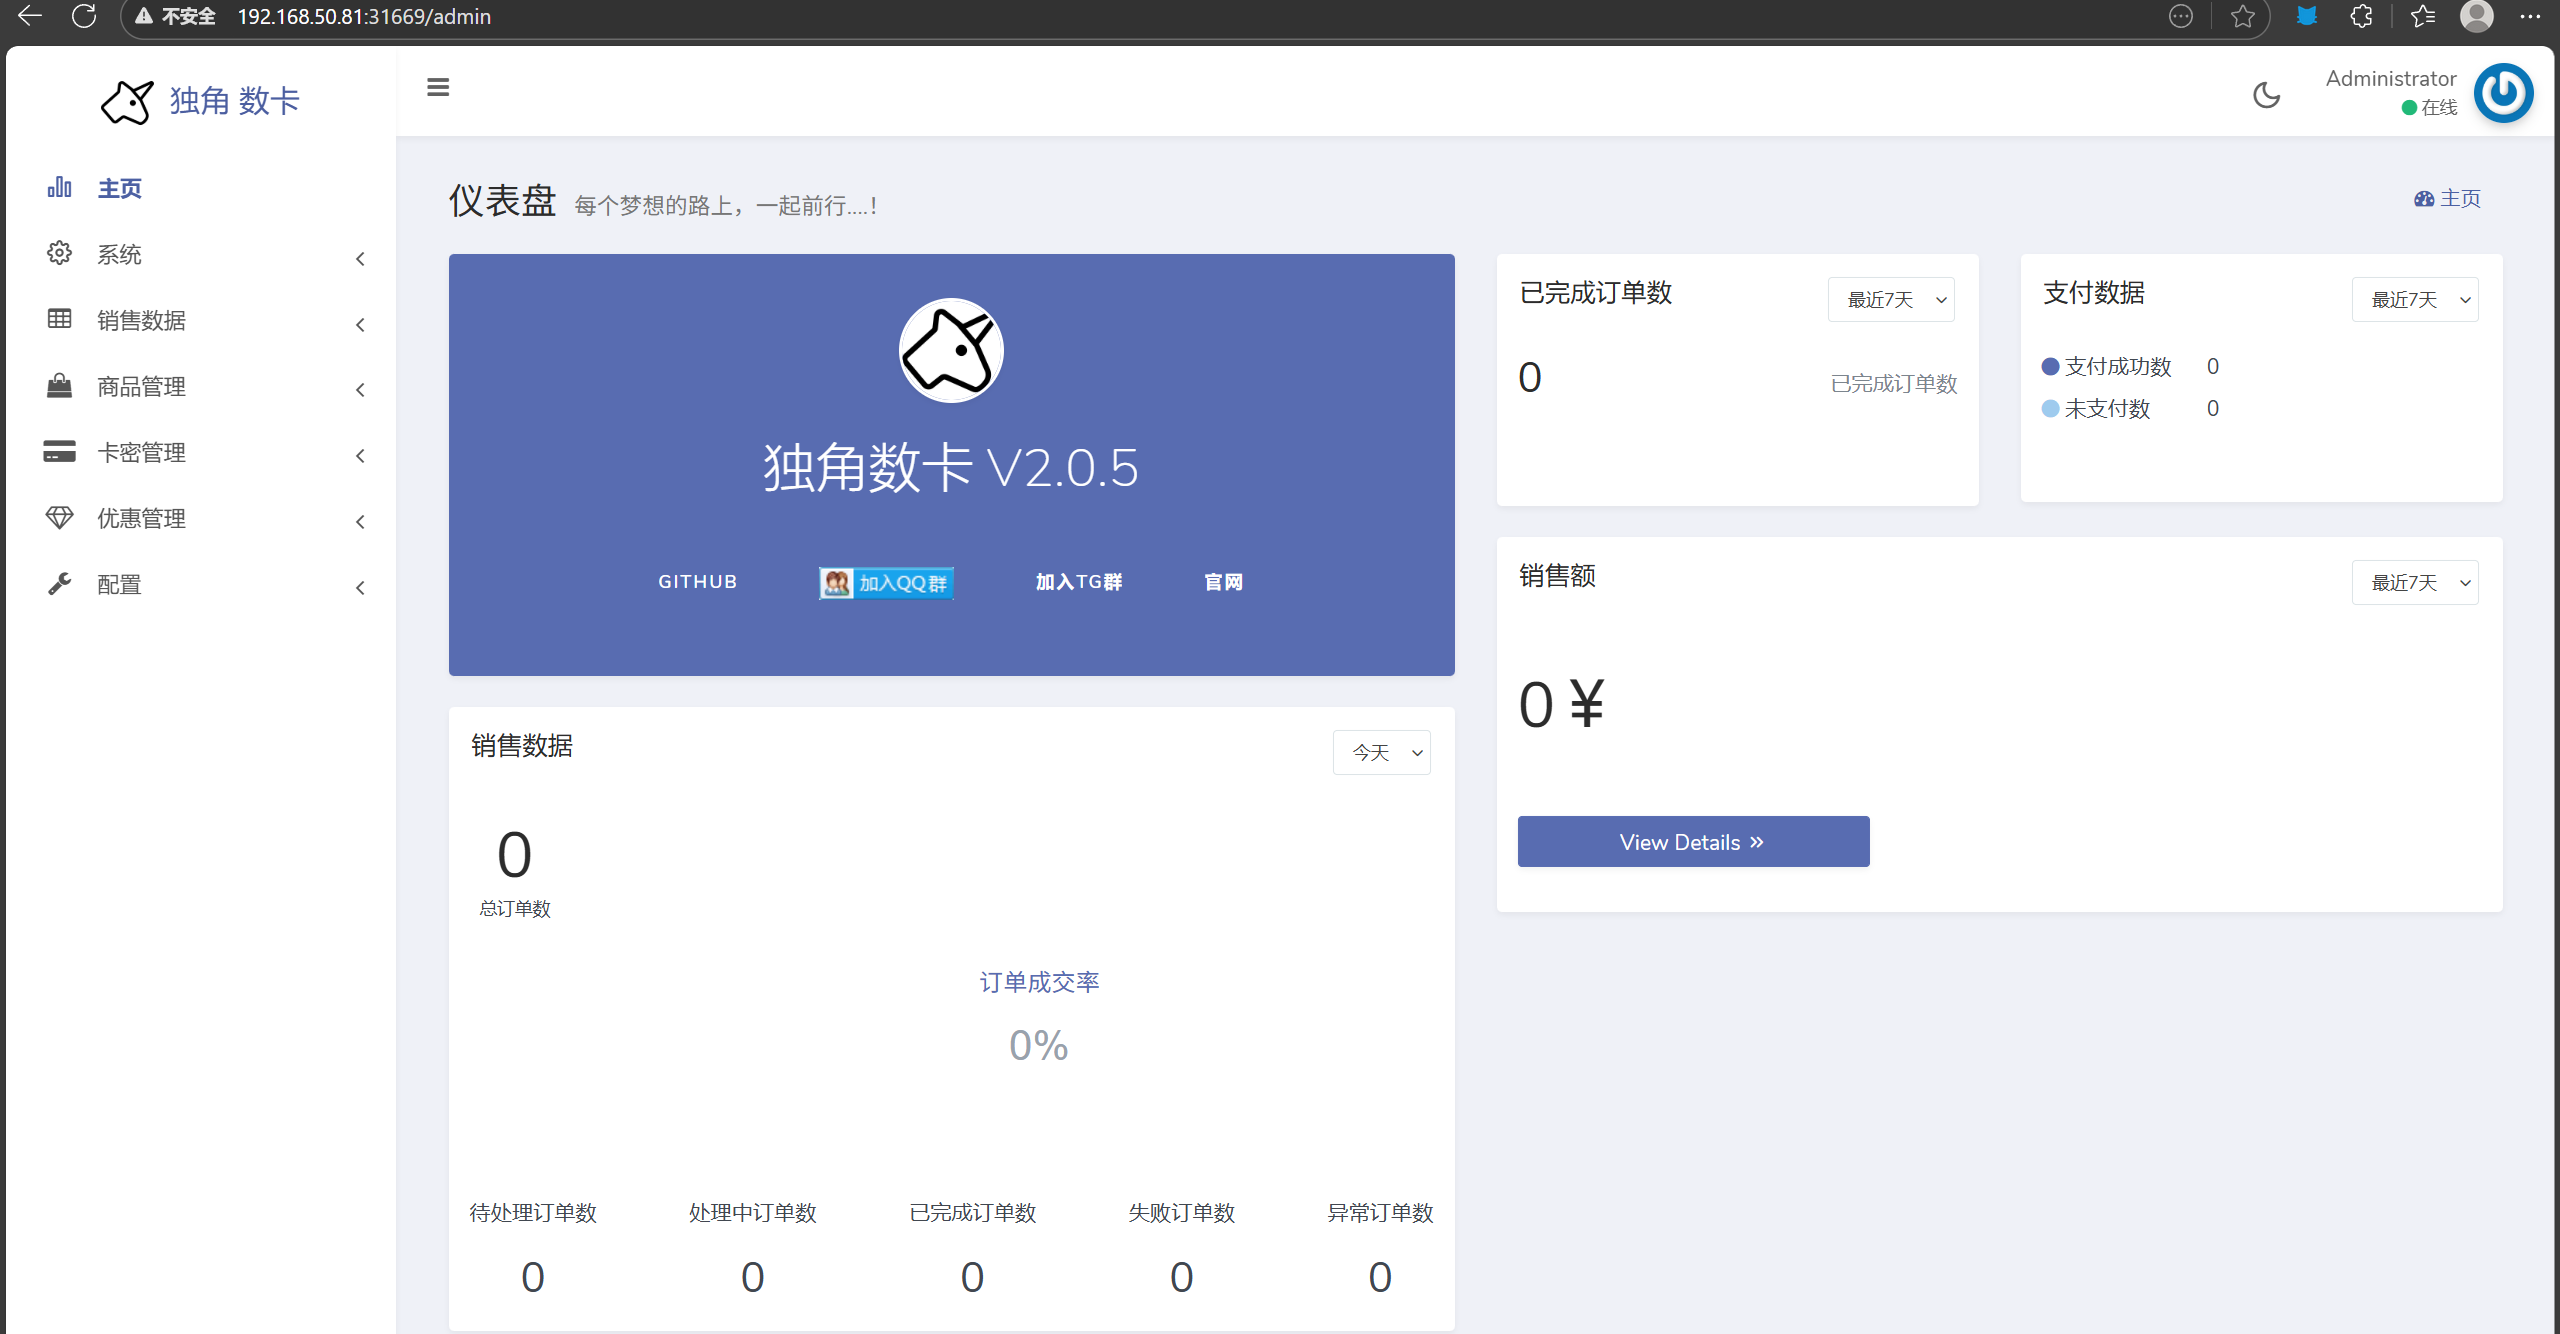
Task: Click the hamburger sidebar toggle icon
Action: 438,88
